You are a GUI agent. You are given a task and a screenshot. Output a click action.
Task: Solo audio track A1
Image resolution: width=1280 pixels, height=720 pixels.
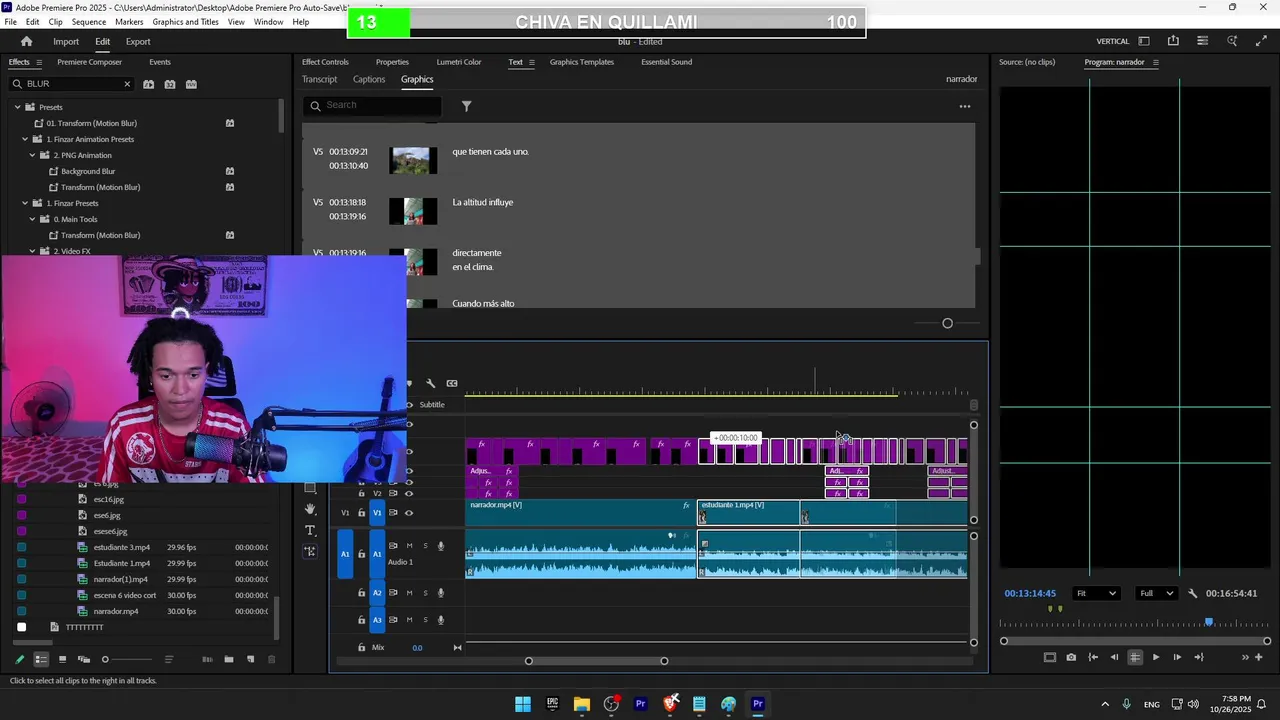[425, 546]
